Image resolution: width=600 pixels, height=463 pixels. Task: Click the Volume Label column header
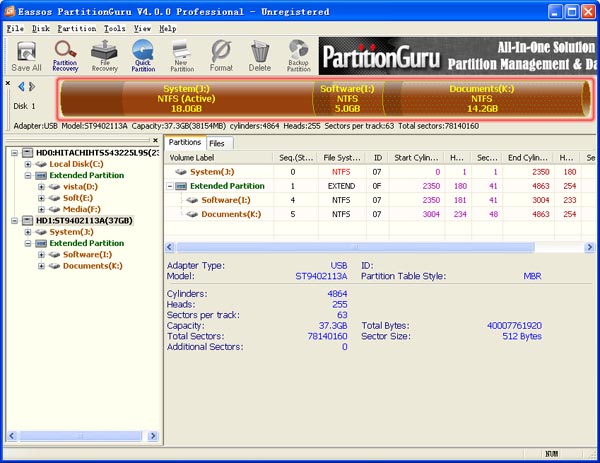pos(219,158)
